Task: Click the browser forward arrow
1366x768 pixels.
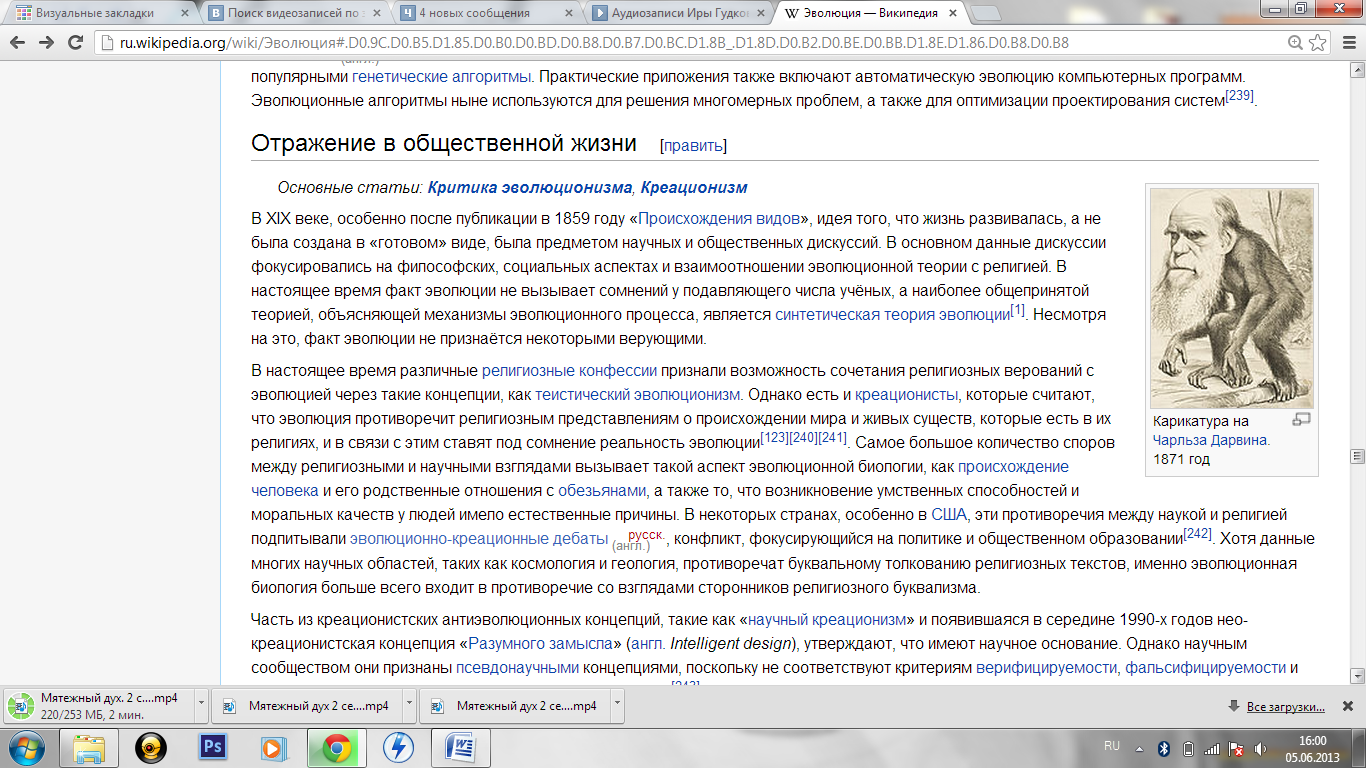Action: click(x=46, y=42)
